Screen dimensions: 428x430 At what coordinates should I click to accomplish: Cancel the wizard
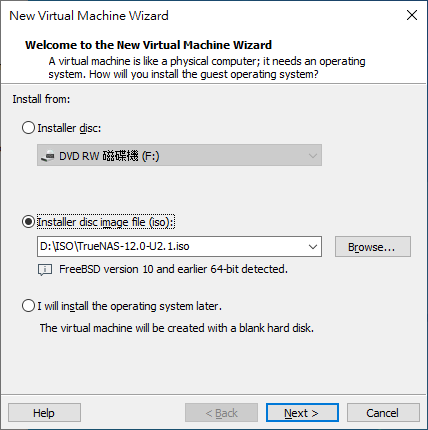383,413
